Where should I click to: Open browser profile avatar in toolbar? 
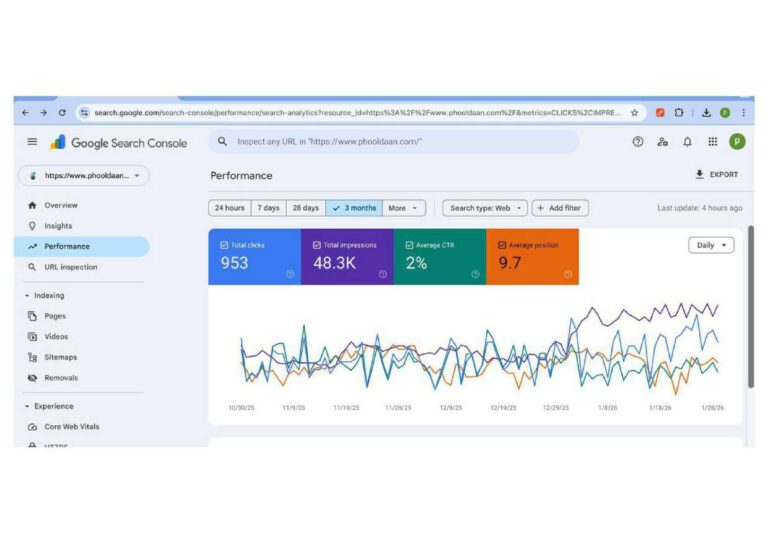point(725,113)
